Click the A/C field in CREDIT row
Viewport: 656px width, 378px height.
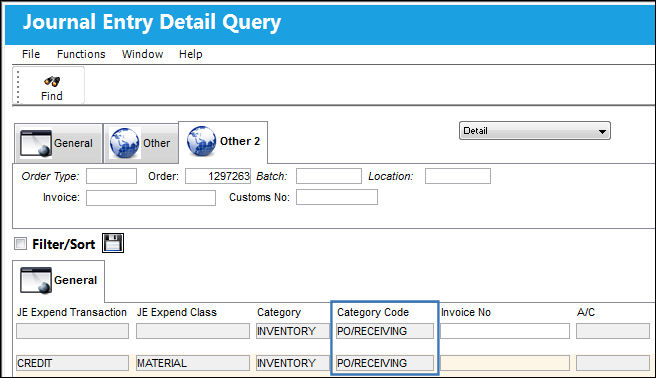tap(613, 363)
